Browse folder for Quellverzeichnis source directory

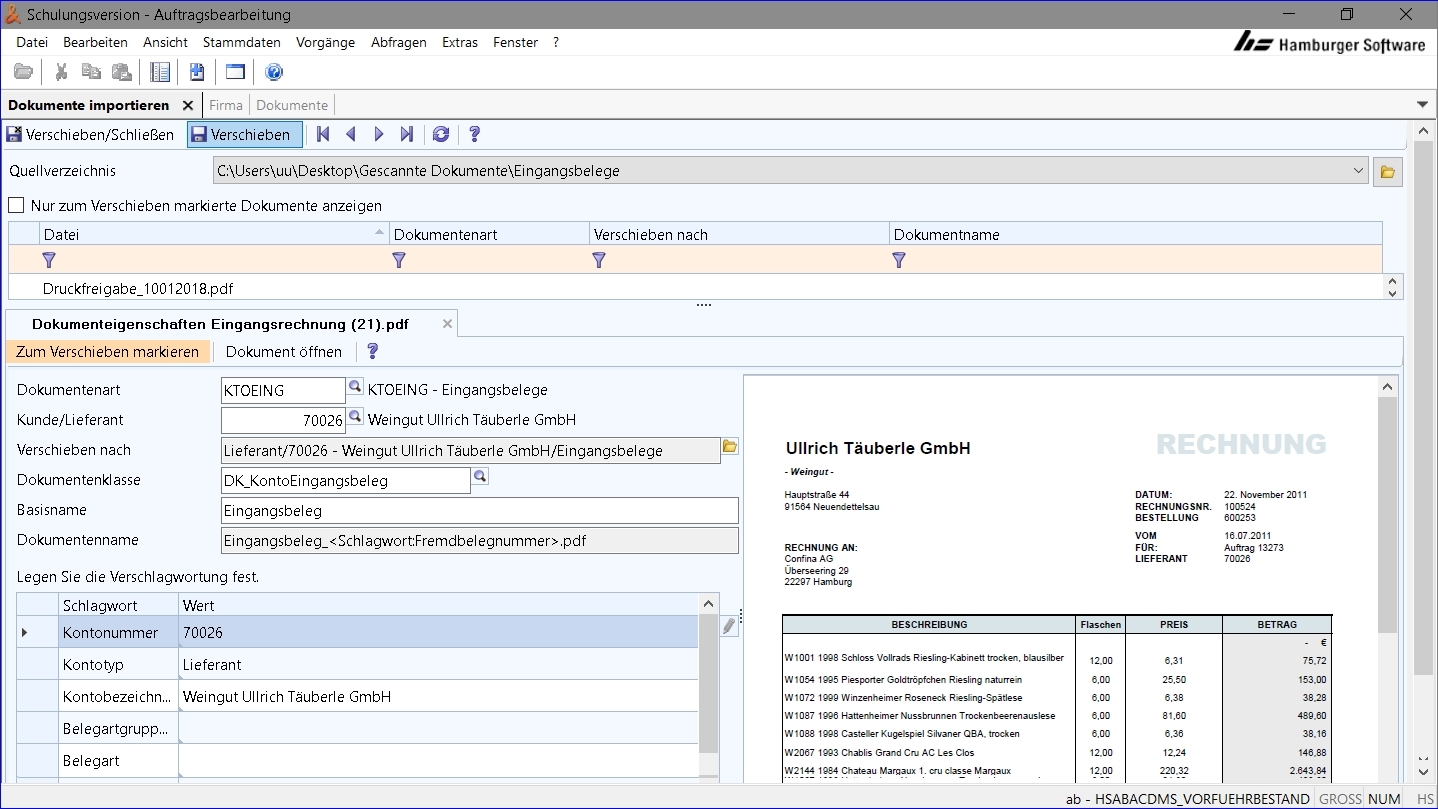(x=1387, y=172)
